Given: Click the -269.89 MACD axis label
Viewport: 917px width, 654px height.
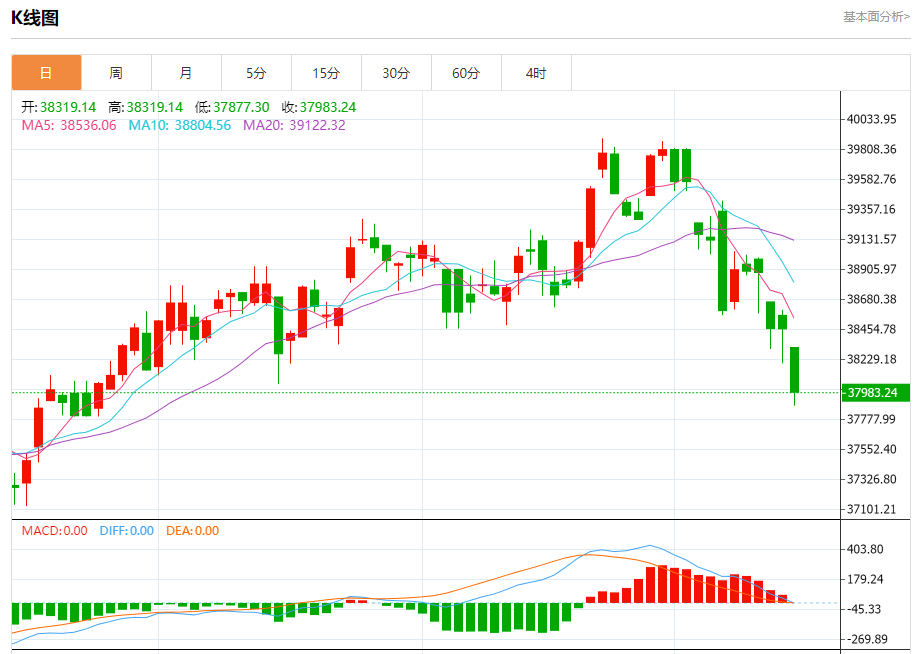Looking at the screenshot, I should (867, 639).
